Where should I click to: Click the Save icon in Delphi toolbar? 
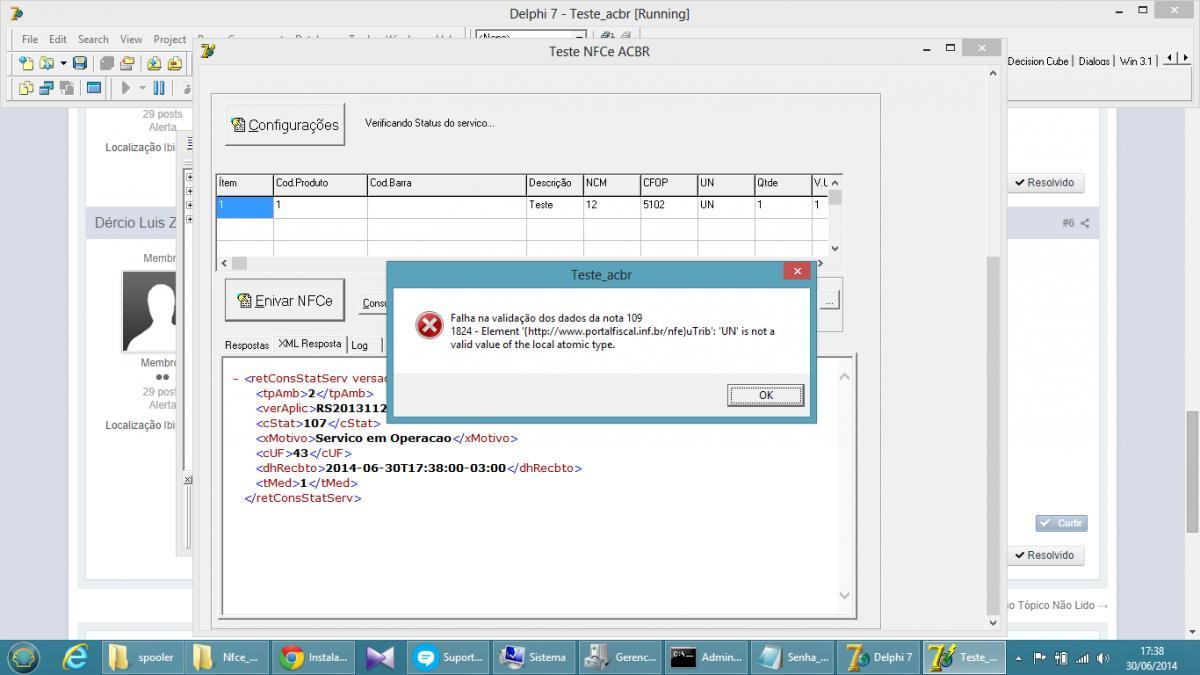point(80,63)
